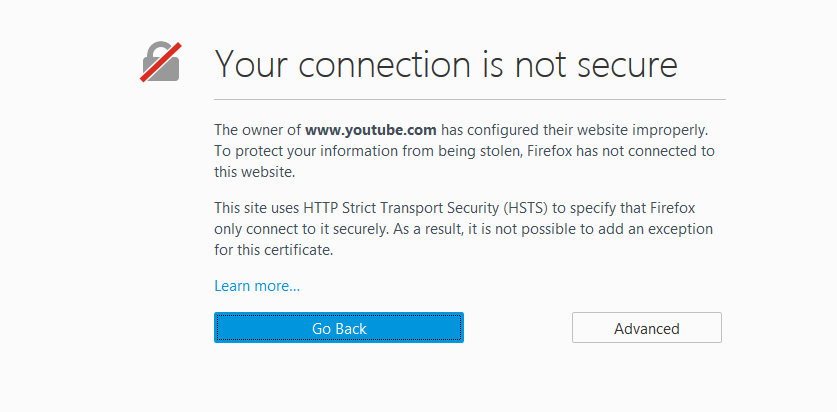Click the crossed-out padlock icon

[x=160, y=63]
